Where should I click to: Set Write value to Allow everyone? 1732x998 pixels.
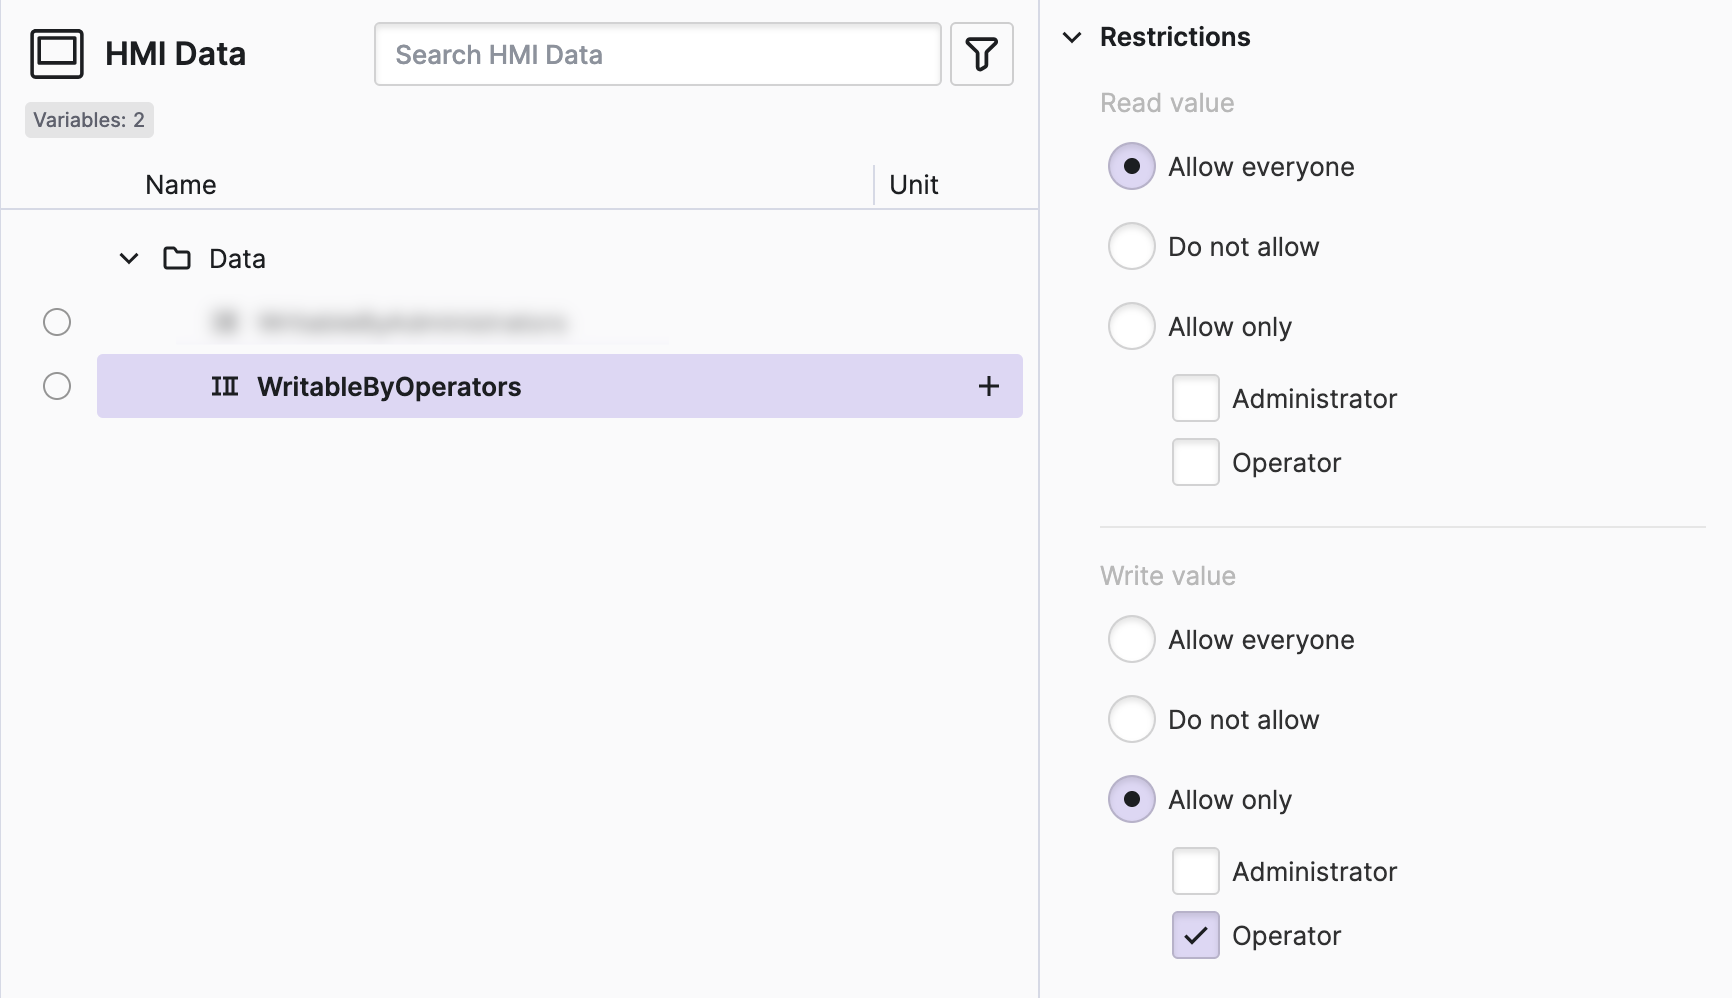tap(1131, 639)
